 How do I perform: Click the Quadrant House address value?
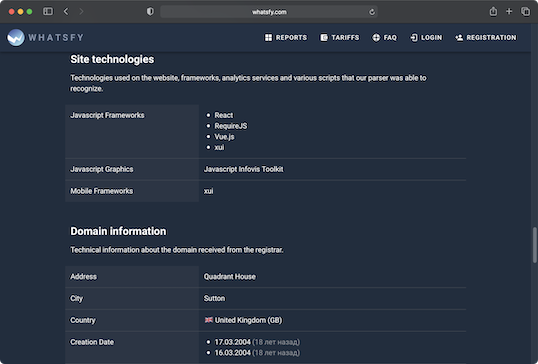(230, 277)
